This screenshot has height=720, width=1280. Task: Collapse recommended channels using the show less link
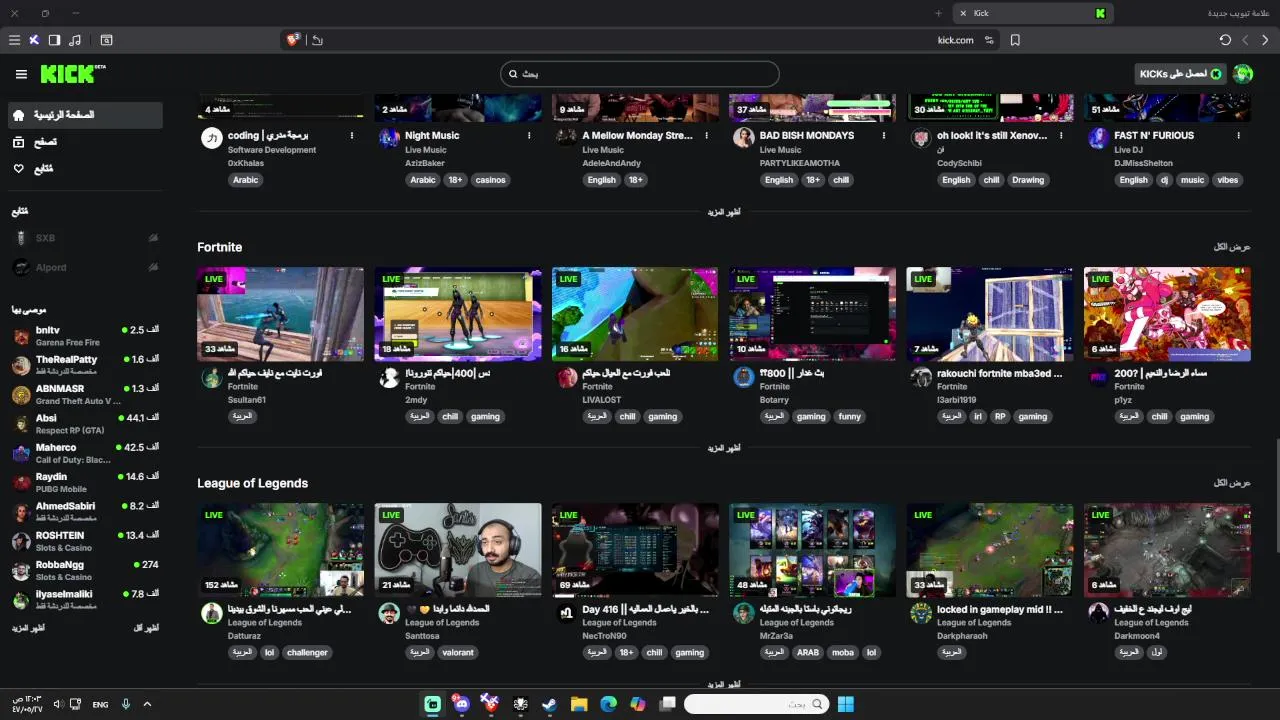click(x=146, y=628)
